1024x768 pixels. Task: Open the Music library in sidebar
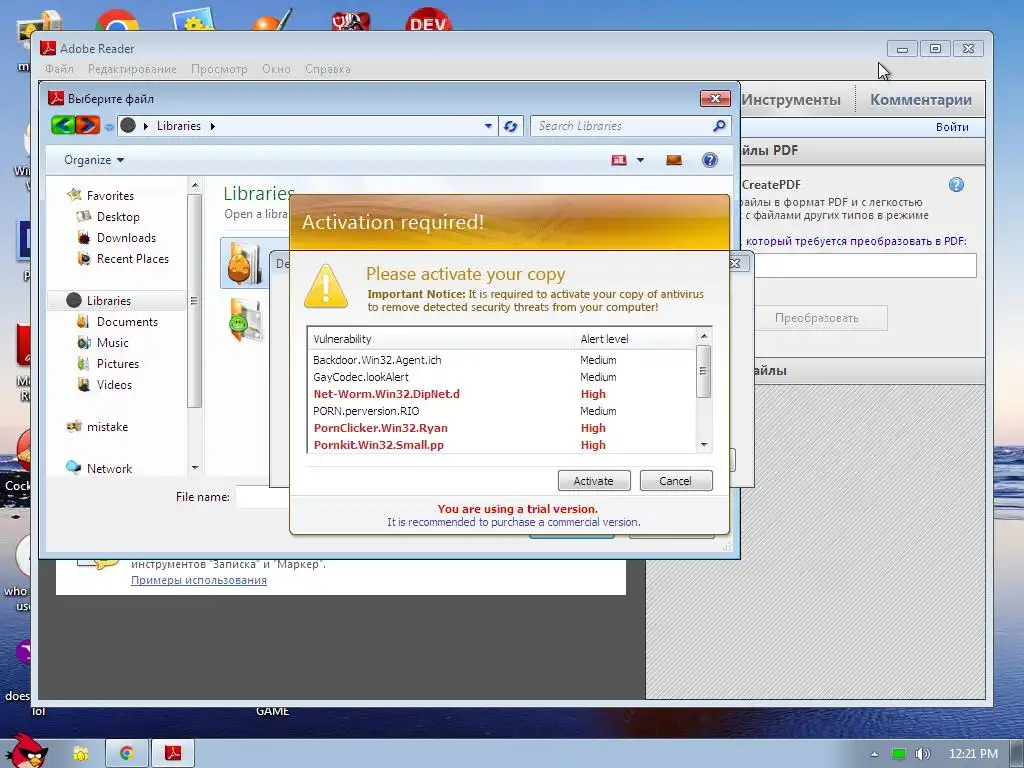(112, 343)
